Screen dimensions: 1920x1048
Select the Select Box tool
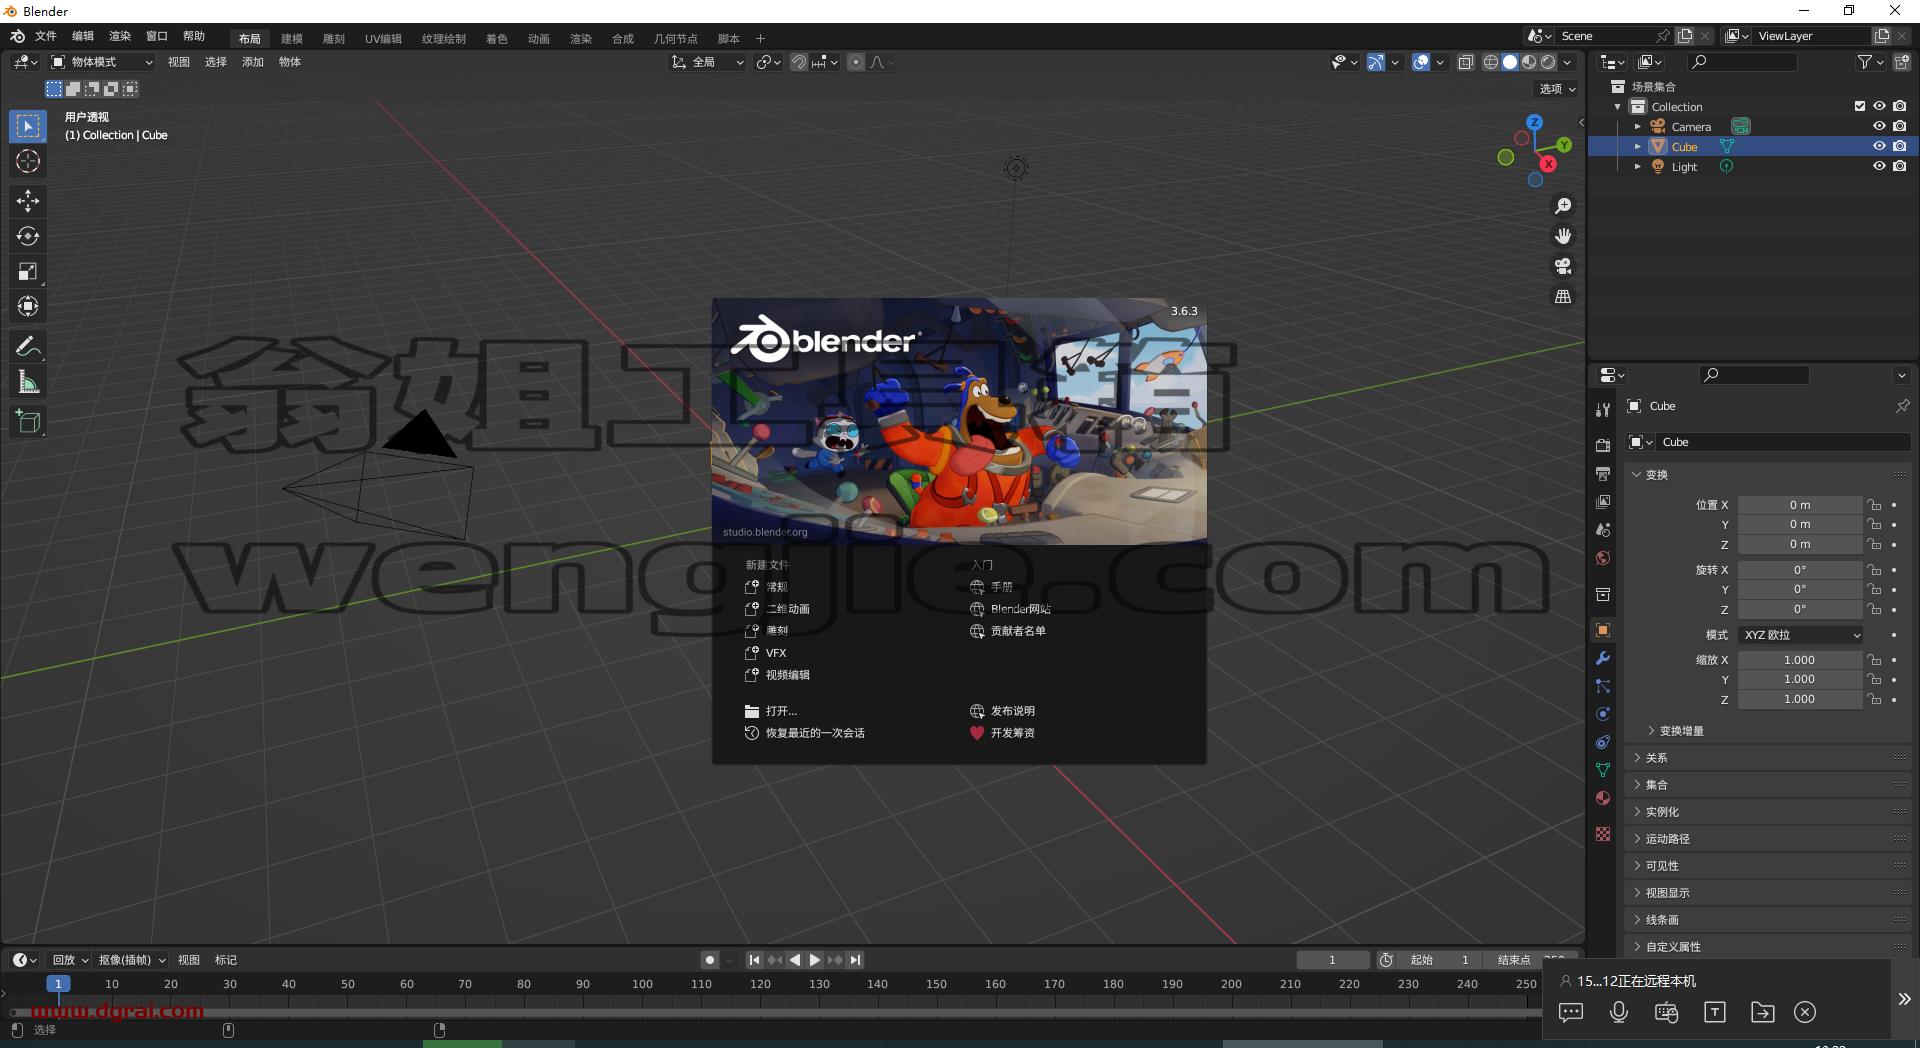tap(28, 126)
